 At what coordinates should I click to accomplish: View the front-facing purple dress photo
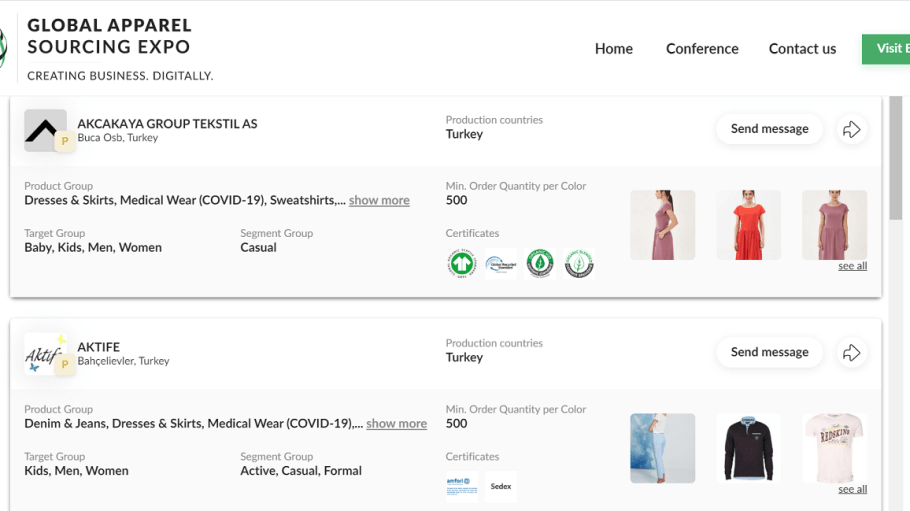click(835, 225)
